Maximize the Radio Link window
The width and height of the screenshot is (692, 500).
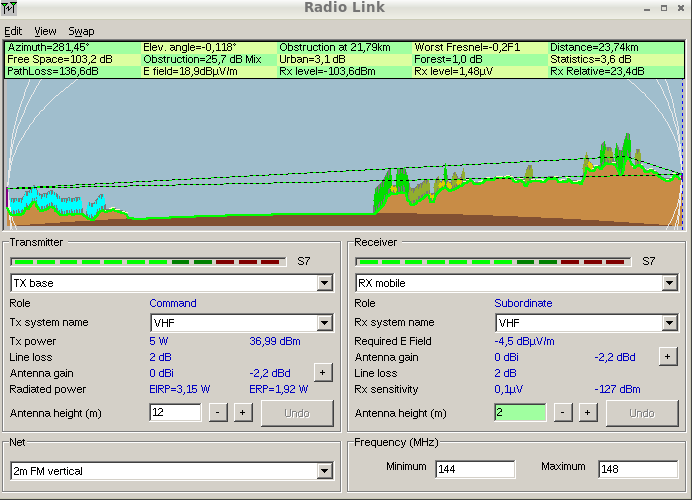coord(664,8)
